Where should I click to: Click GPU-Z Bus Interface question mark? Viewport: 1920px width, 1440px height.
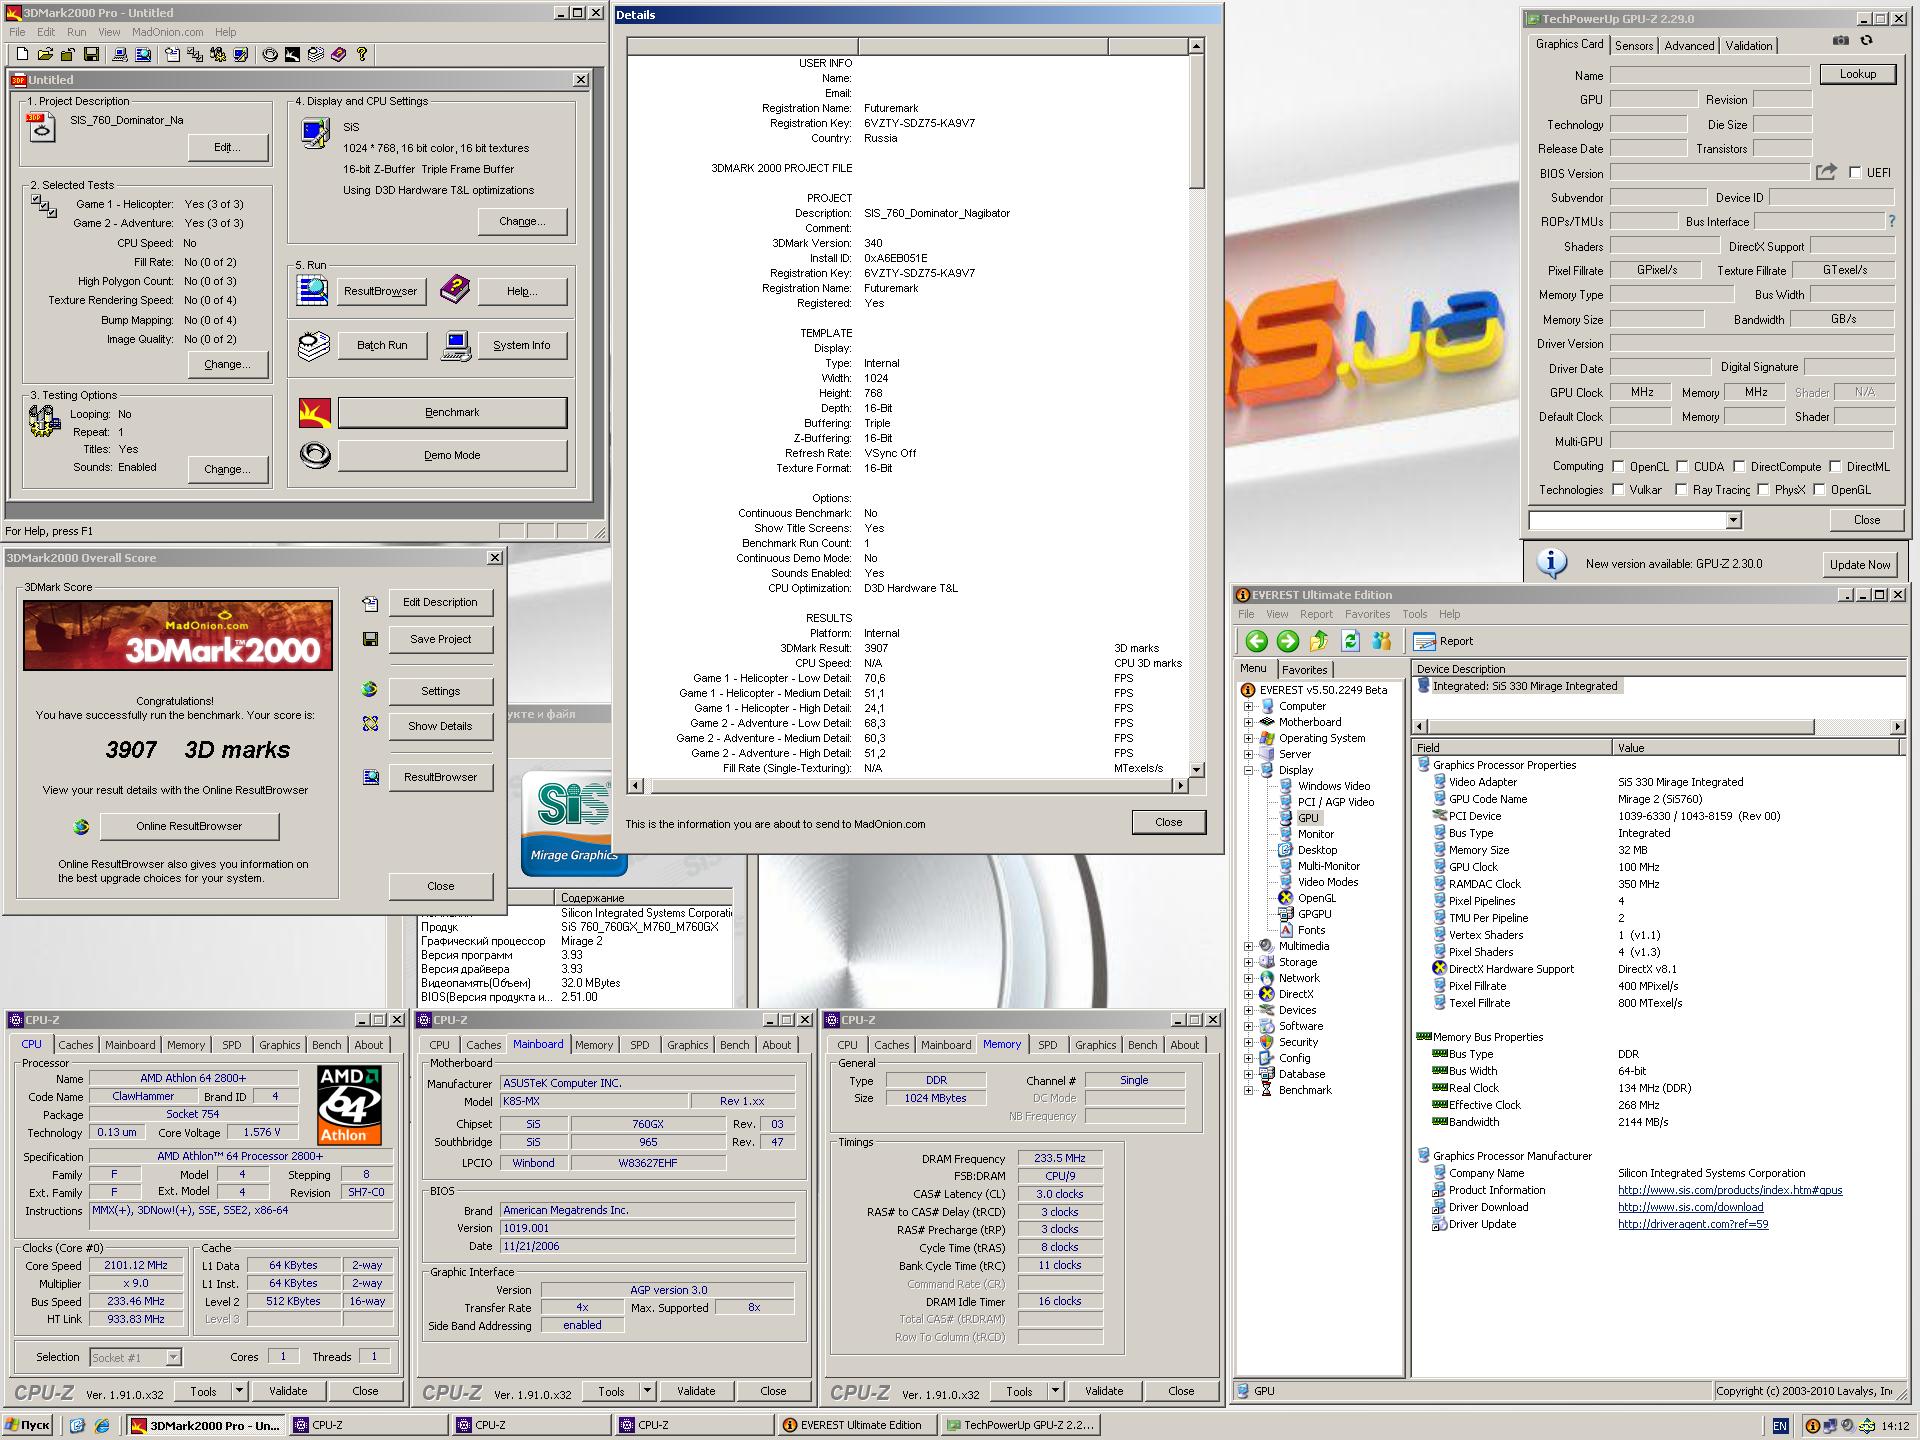pyautogui.click(x=1891, y=221)
